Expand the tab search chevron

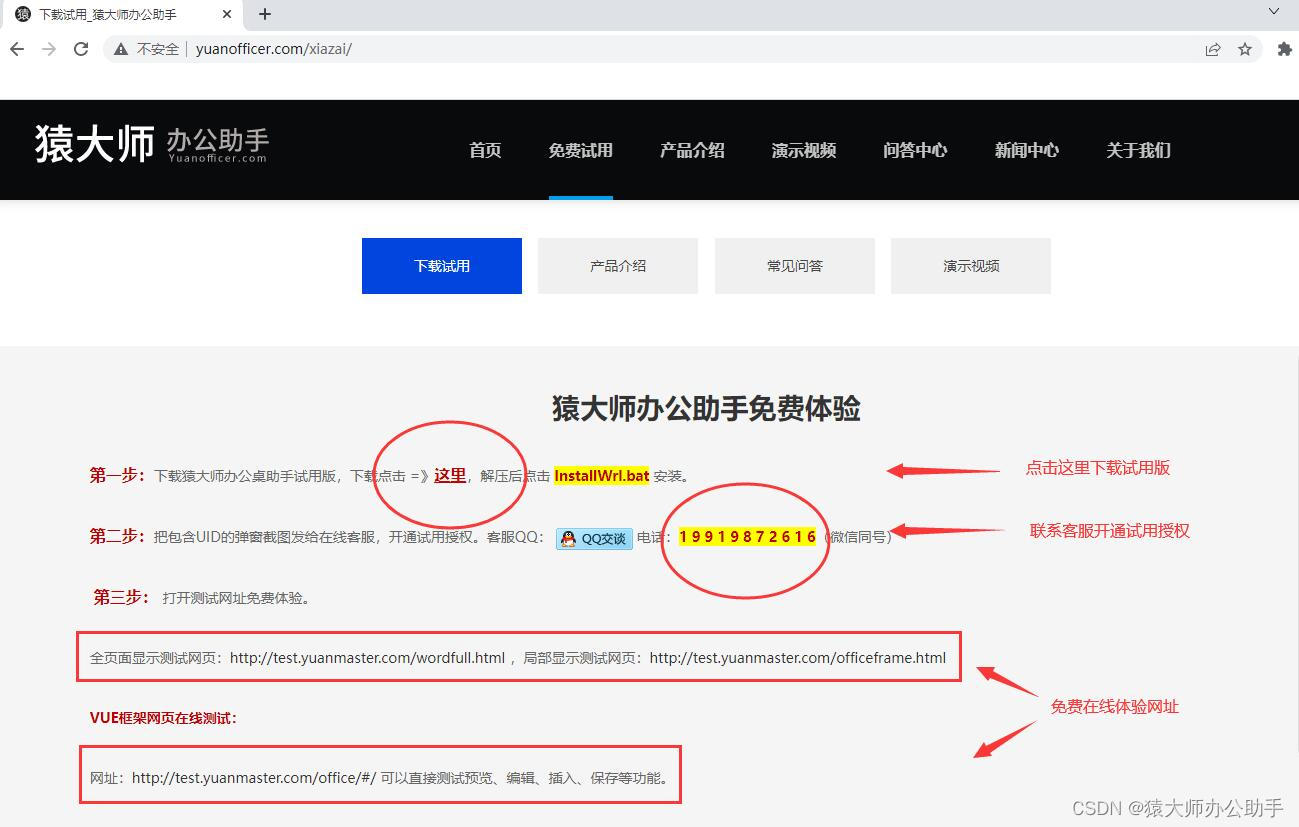point(1275,12)
